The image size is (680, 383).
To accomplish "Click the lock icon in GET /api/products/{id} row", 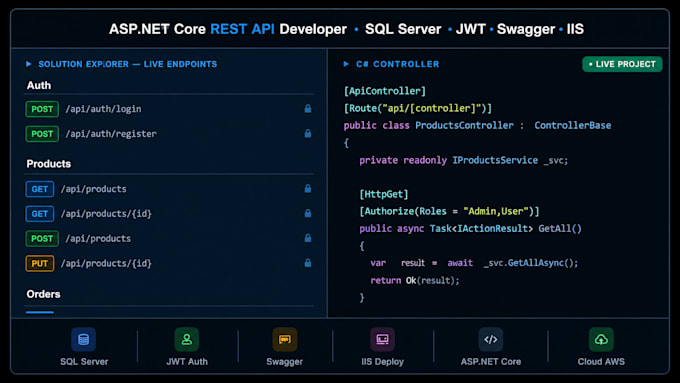I will point(307,213).
